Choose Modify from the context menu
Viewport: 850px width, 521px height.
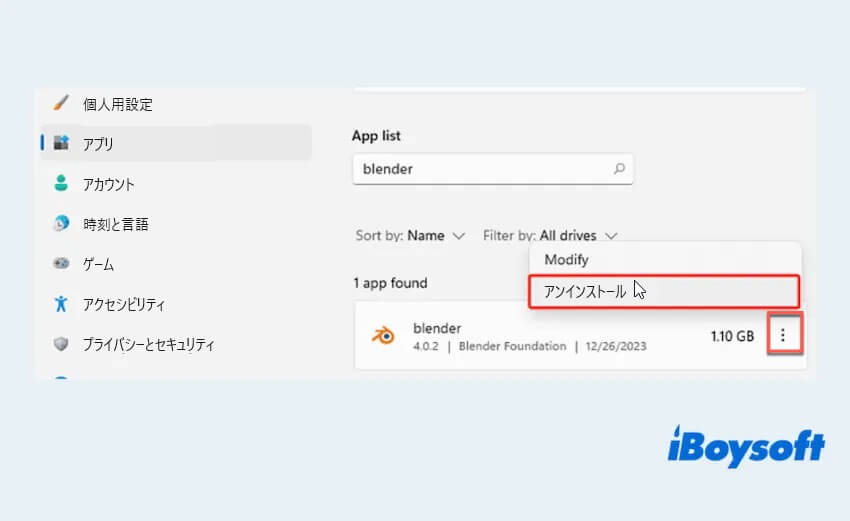[565, 259]
